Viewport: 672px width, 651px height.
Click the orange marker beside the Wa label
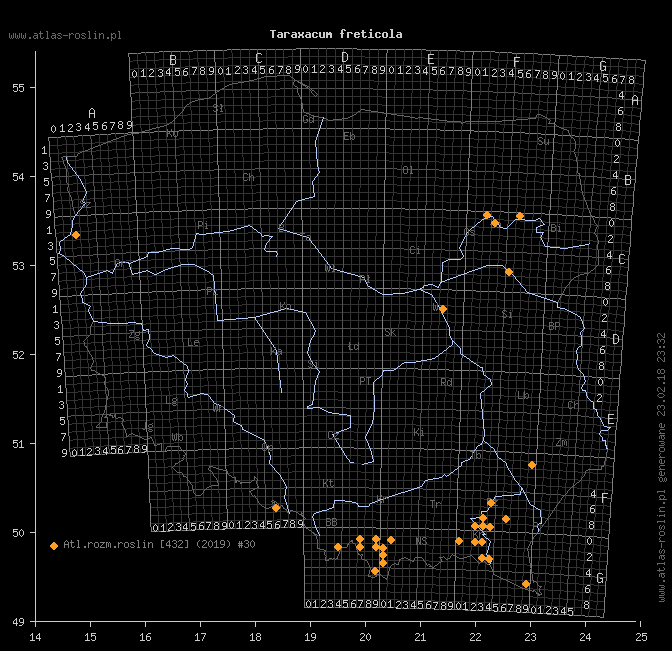tap(443, 309)
